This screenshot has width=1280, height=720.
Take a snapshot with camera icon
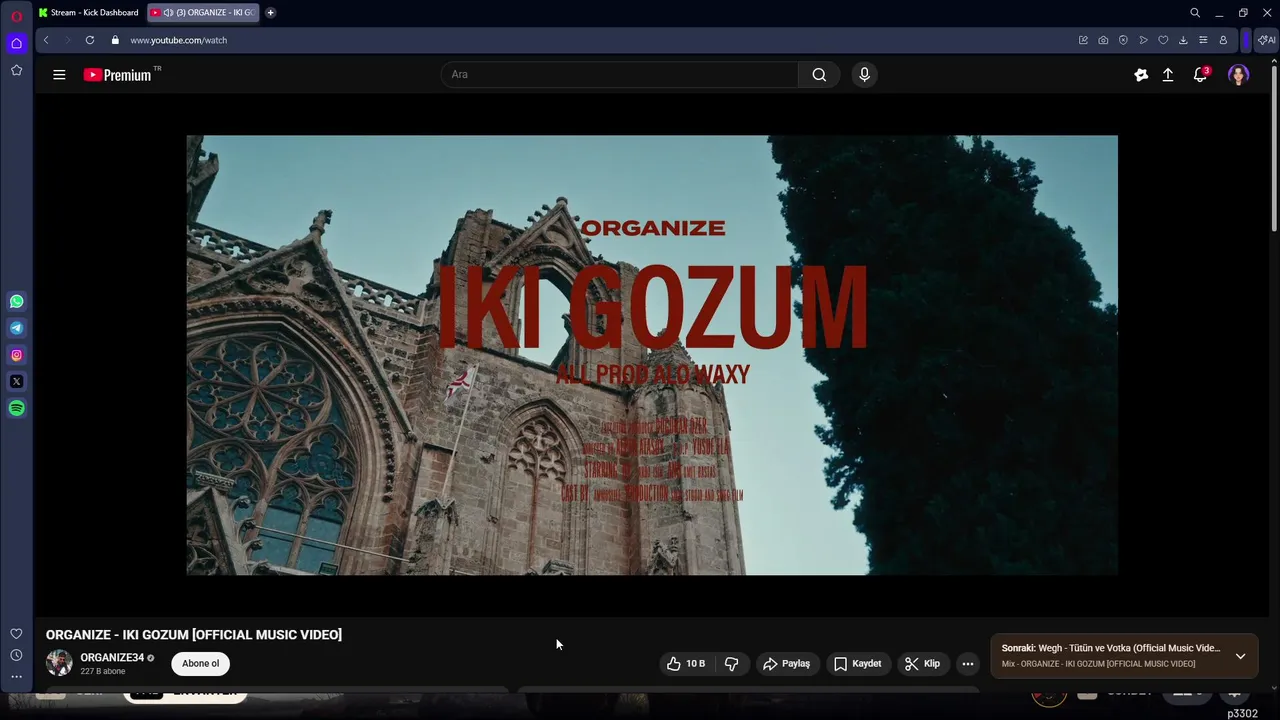[x=1103, y=40]
